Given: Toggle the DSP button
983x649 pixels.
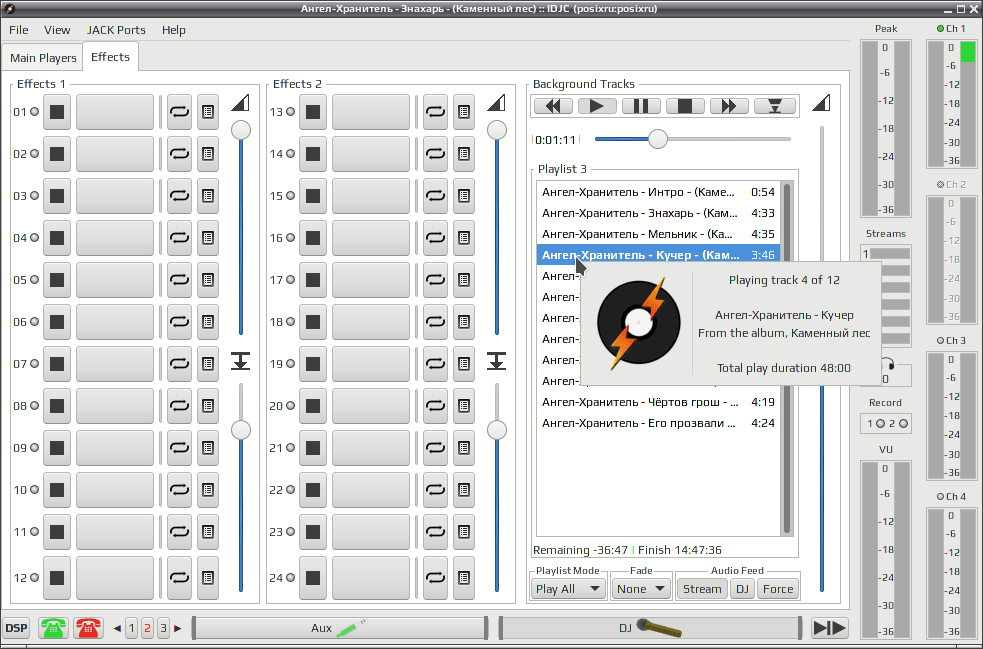Looking at the screenshot, I should click(x=16, y=628).
